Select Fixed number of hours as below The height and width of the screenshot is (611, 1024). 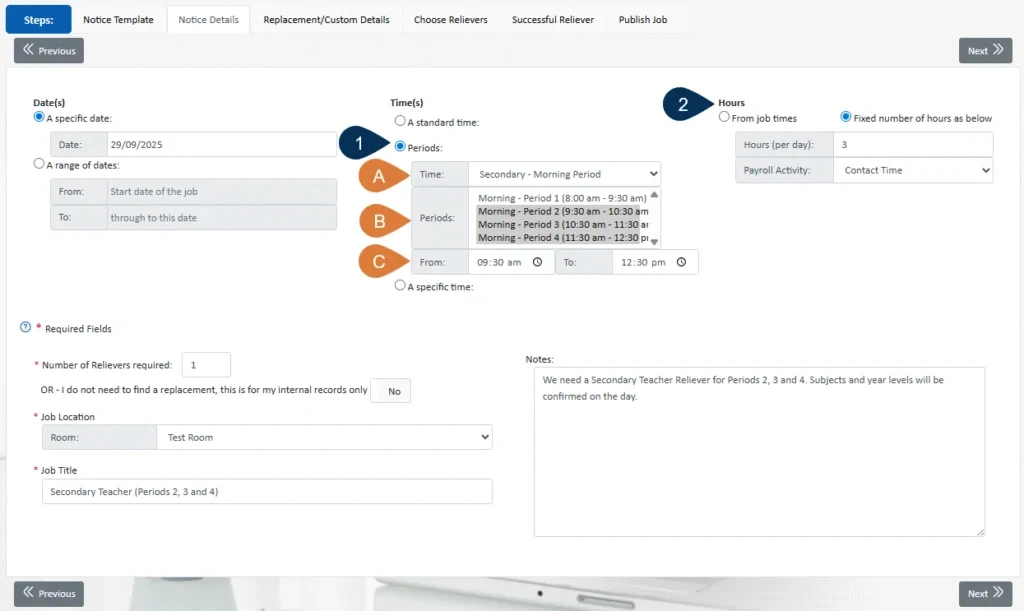point(846,117)
